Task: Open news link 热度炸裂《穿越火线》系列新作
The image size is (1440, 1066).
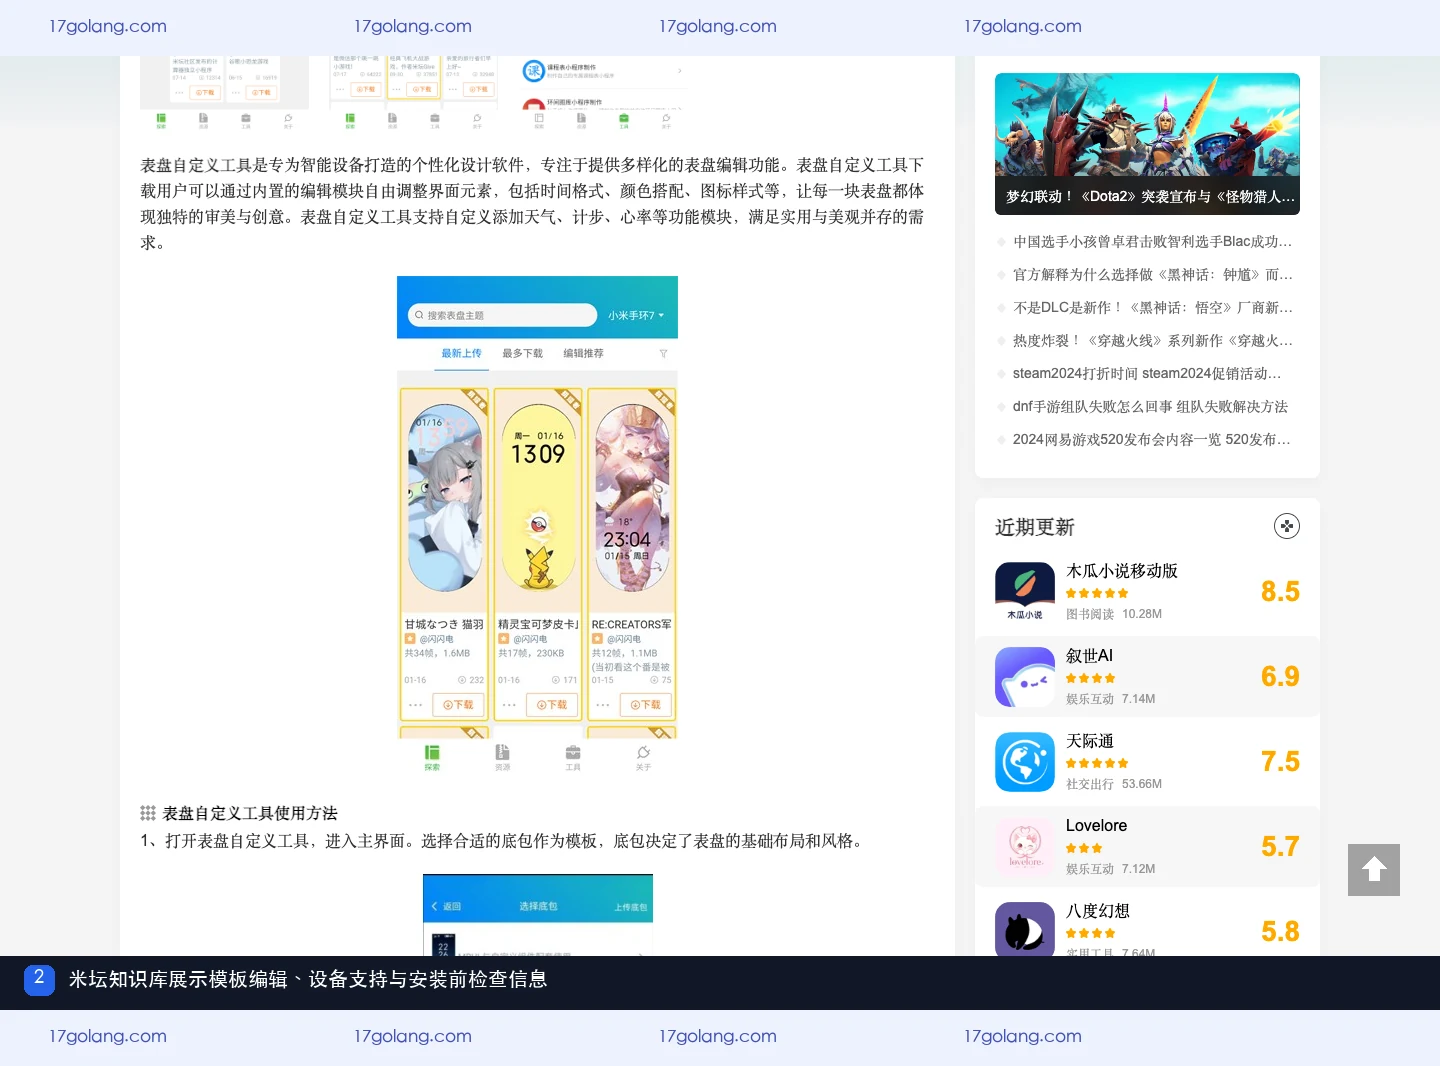Action: [x=1152, y=341]
